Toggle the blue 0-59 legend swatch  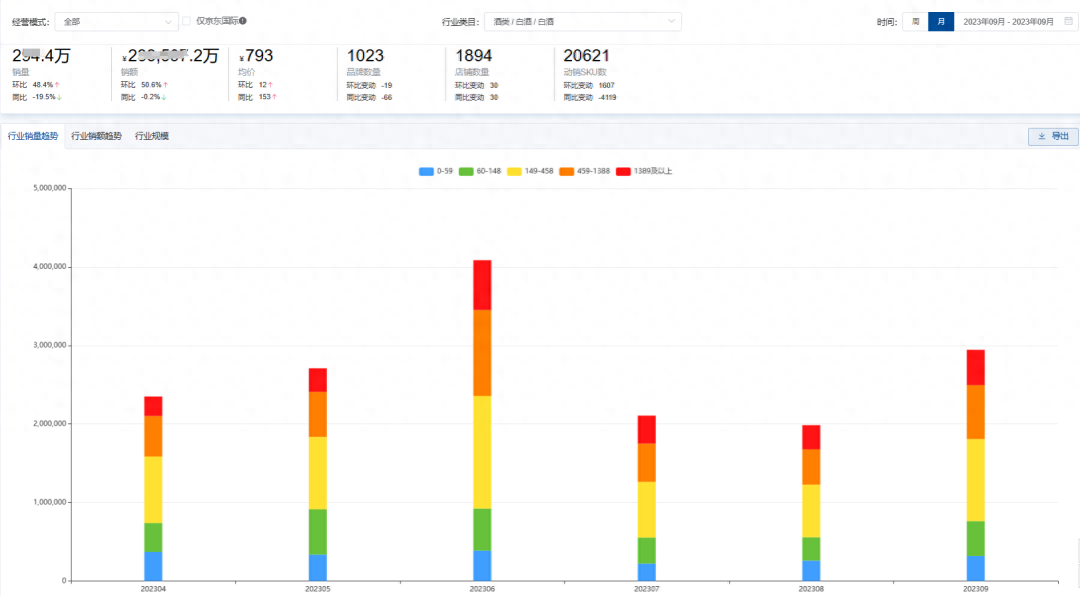[426, 172]
